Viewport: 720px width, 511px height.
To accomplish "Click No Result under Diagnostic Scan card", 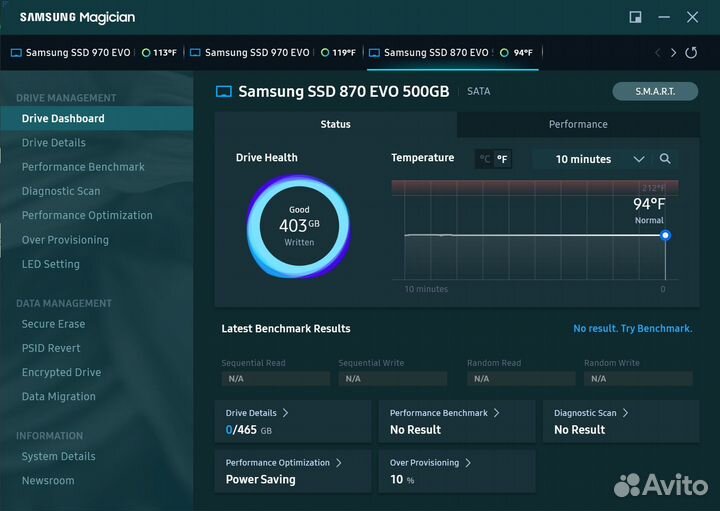I will (x=579, y=430).
